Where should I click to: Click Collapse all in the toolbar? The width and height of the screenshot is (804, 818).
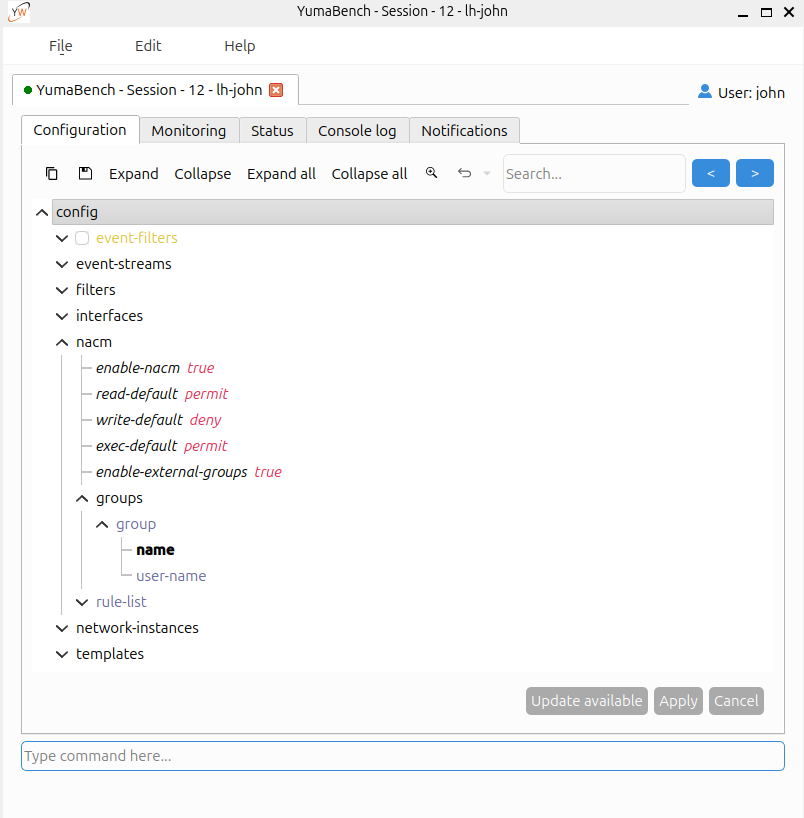369,174
